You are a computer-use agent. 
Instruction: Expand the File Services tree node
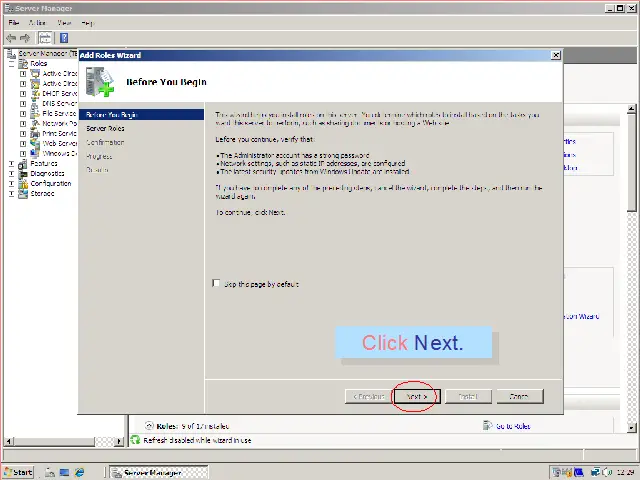(x=23, y=113)
